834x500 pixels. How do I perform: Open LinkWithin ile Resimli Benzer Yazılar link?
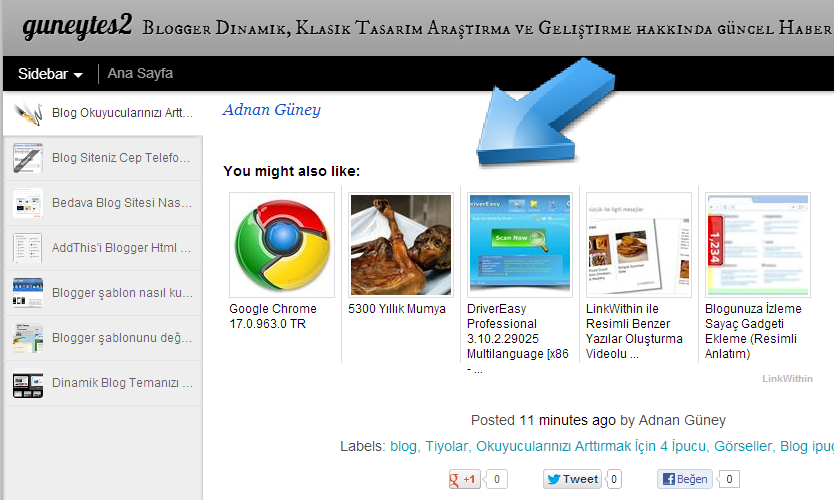pyautogui.click(x=634, y=331)
